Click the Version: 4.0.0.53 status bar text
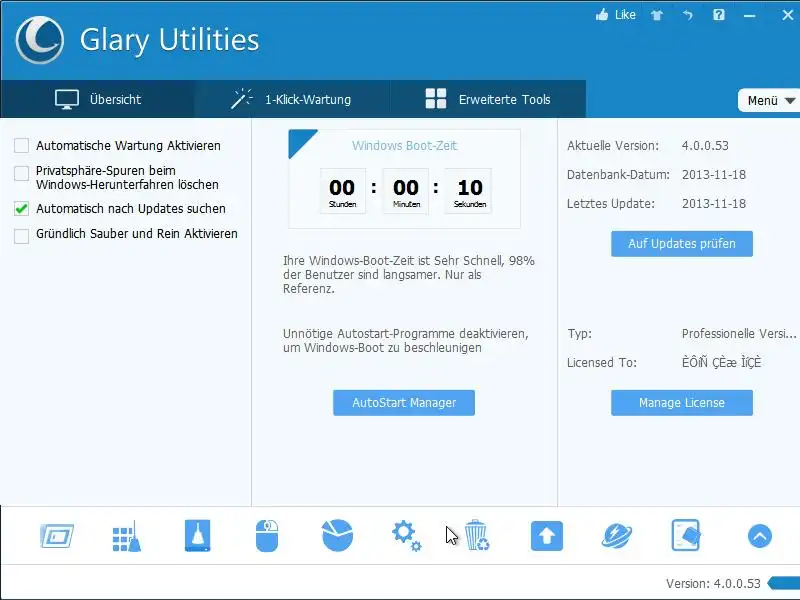 713,583
